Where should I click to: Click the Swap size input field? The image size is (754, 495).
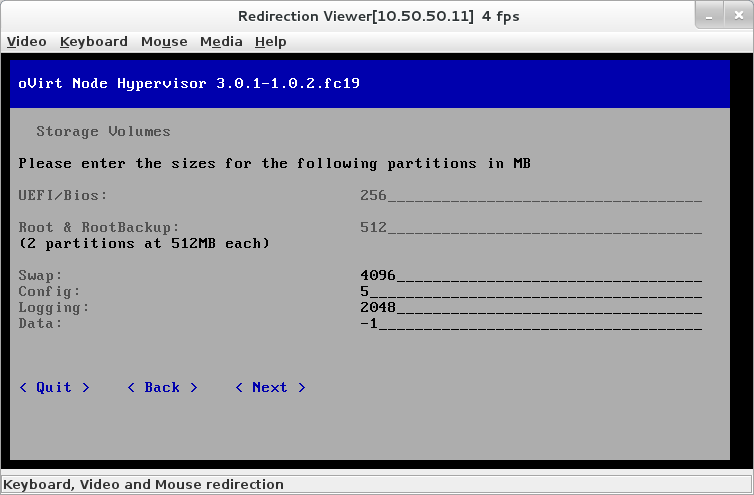[530, 275]
